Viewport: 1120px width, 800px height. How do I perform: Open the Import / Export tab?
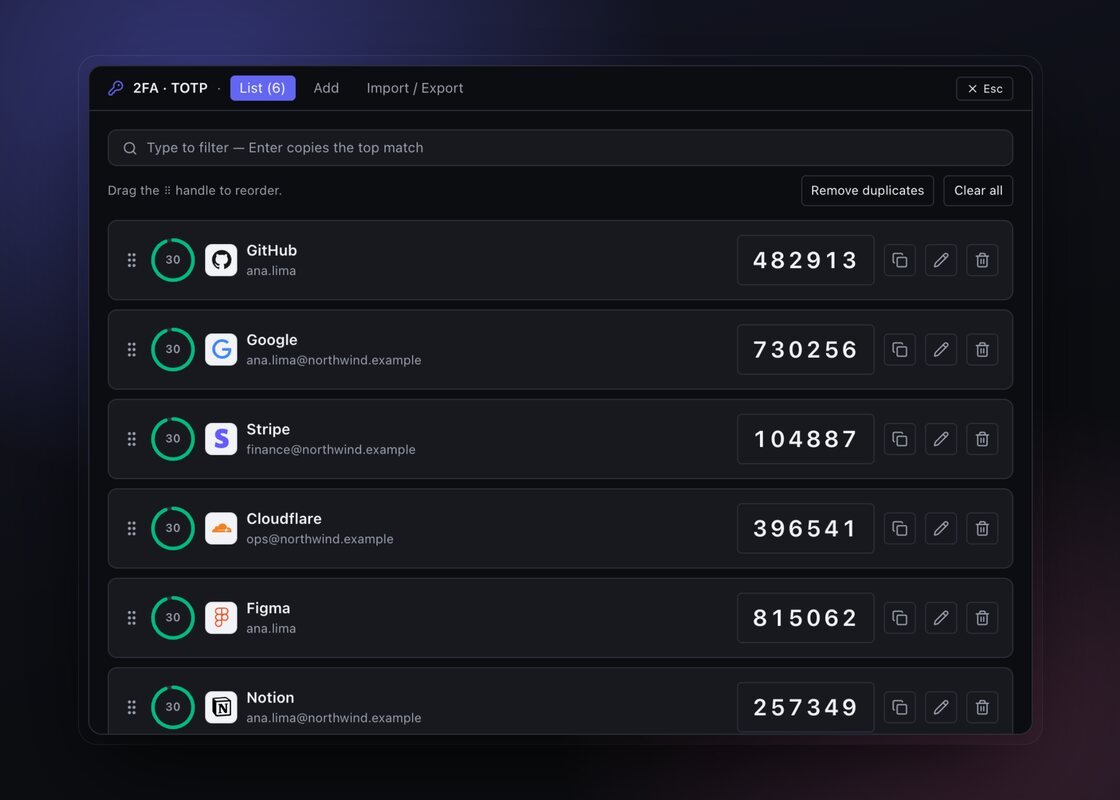[x=415, y=88]
